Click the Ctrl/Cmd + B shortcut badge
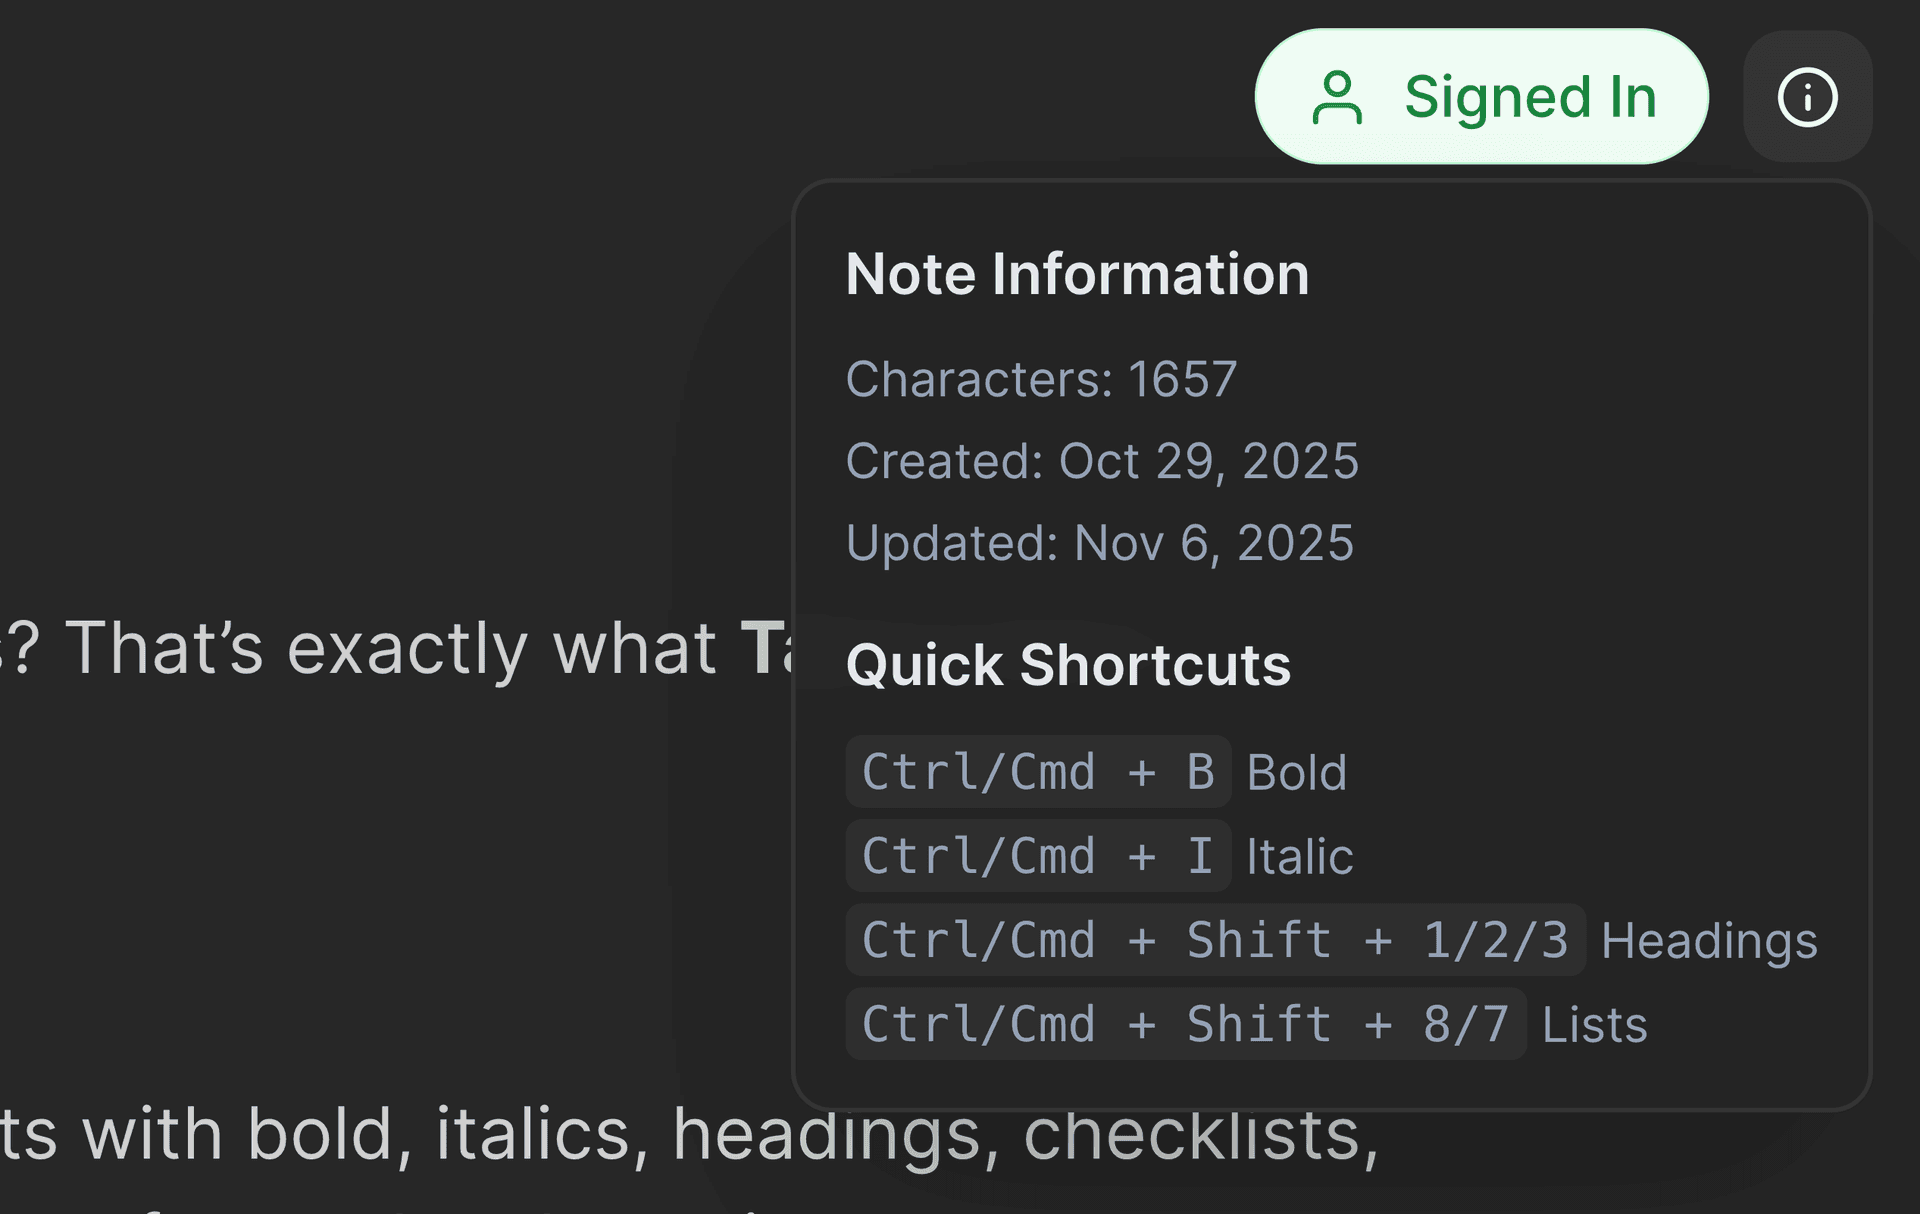The height and width of the screenshot is (1214, 1920). pyautogui.click(x=1038, y=771)
